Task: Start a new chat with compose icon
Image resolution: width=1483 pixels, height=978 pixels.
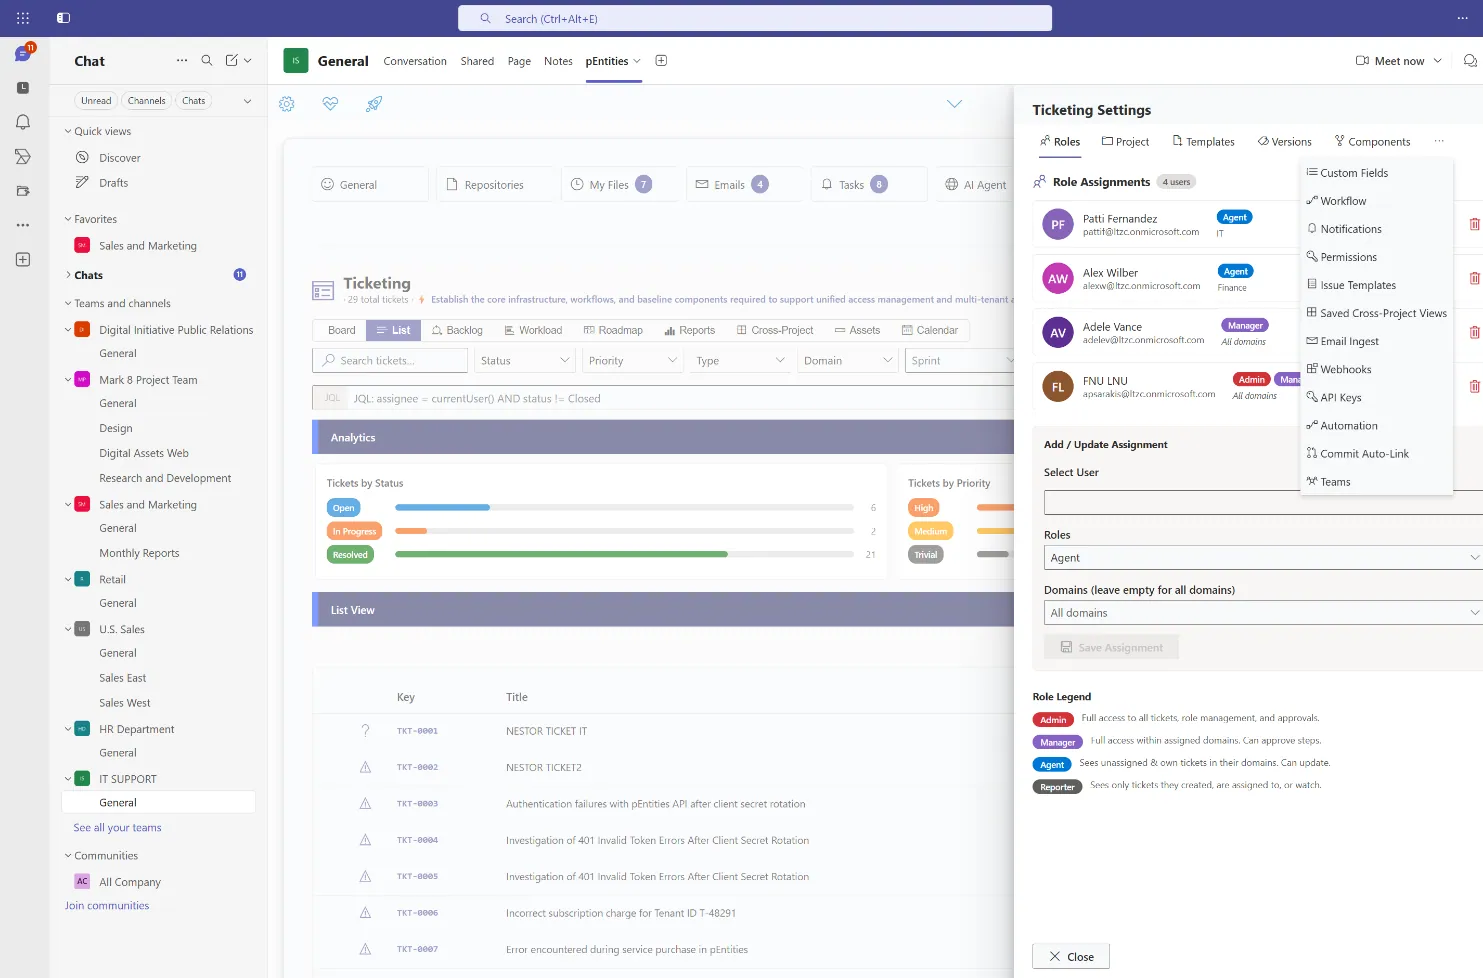Action: (x=232, y=61)
